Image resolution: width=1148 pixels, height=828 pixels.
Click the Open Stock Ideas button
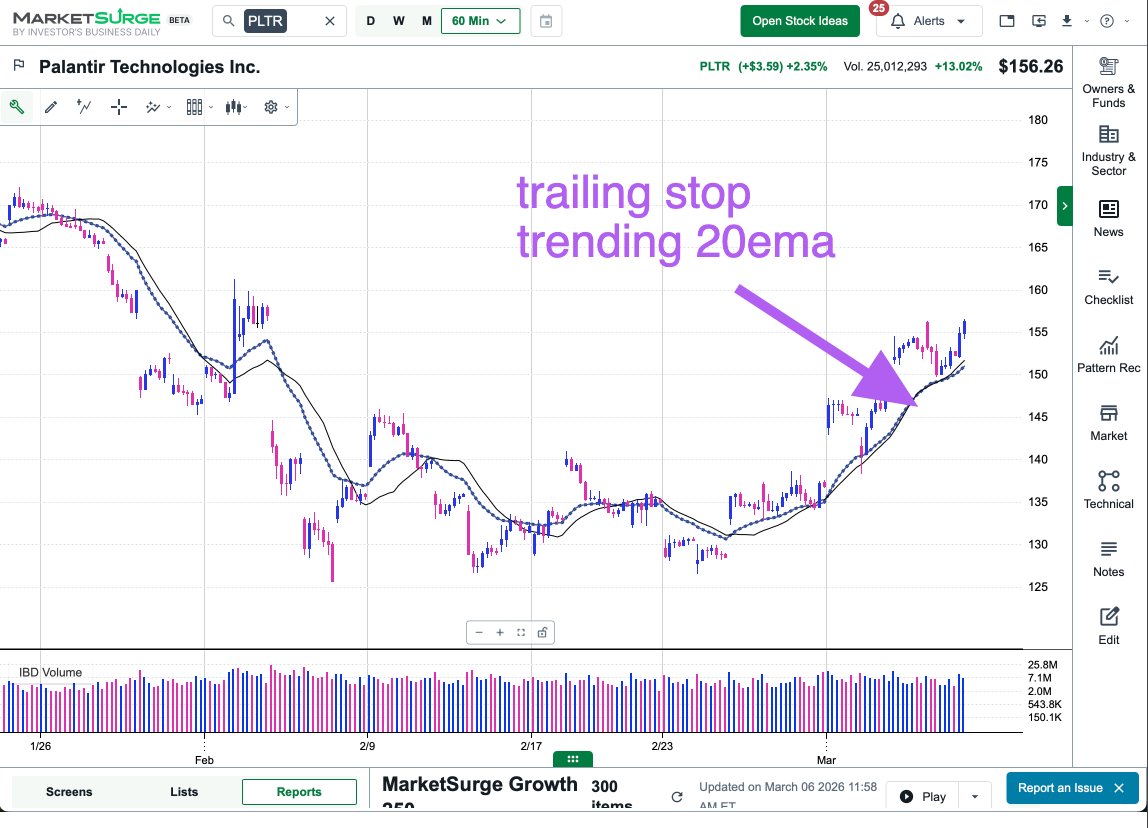pos(799,20)
